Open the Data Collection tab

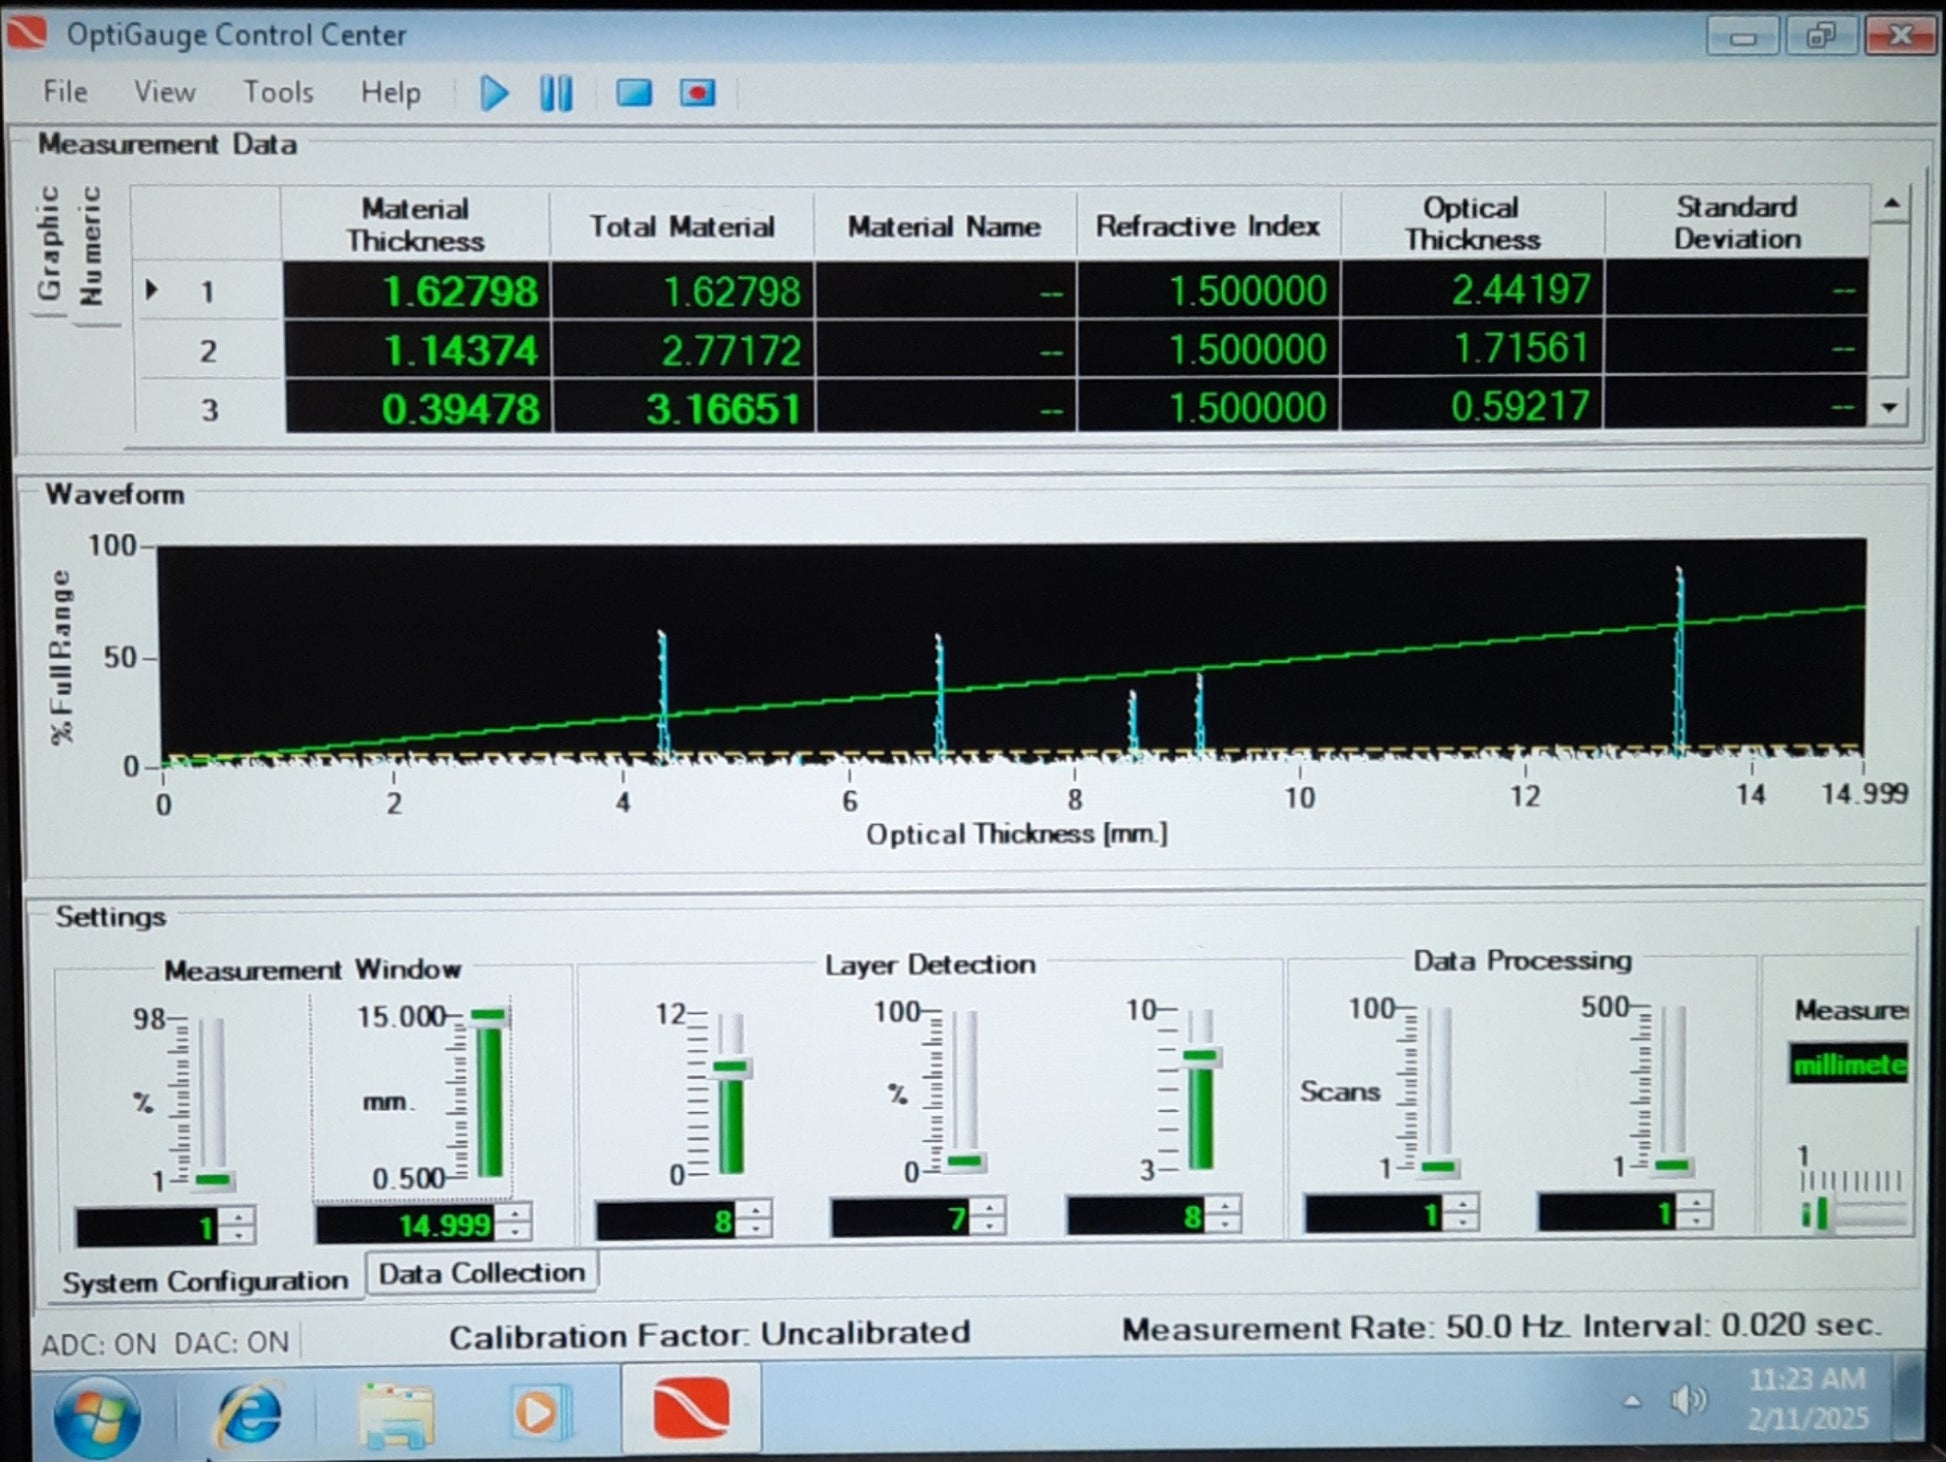[482, 1273]
